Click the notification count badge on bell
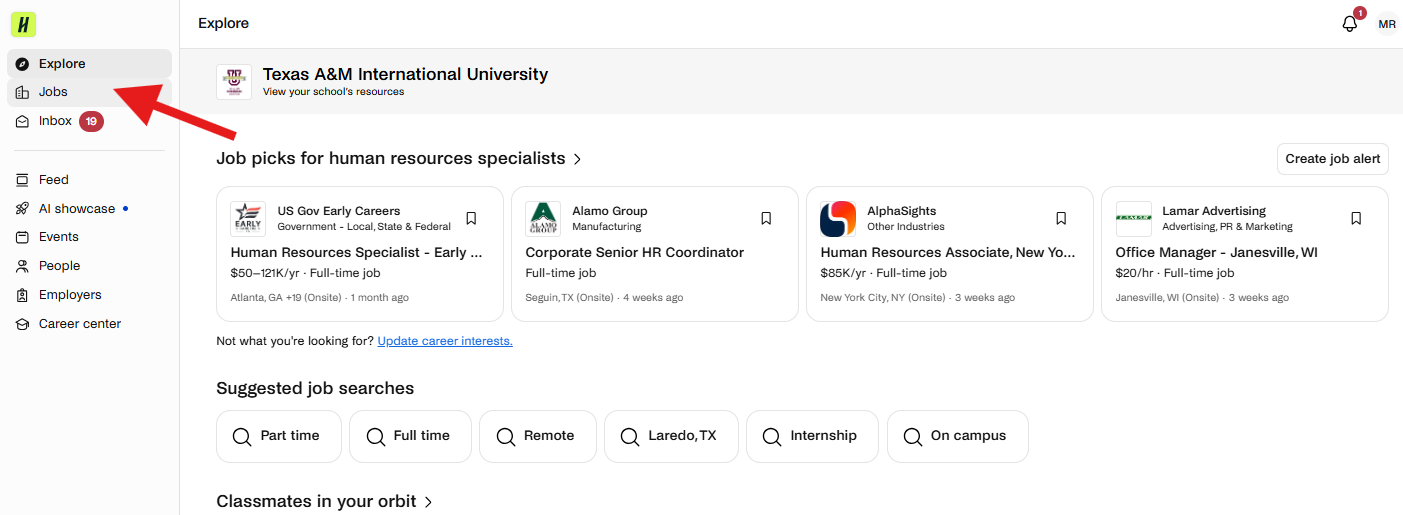Screen dimensions: 1403x515 pyautogui.click(x=1359, y=13)
